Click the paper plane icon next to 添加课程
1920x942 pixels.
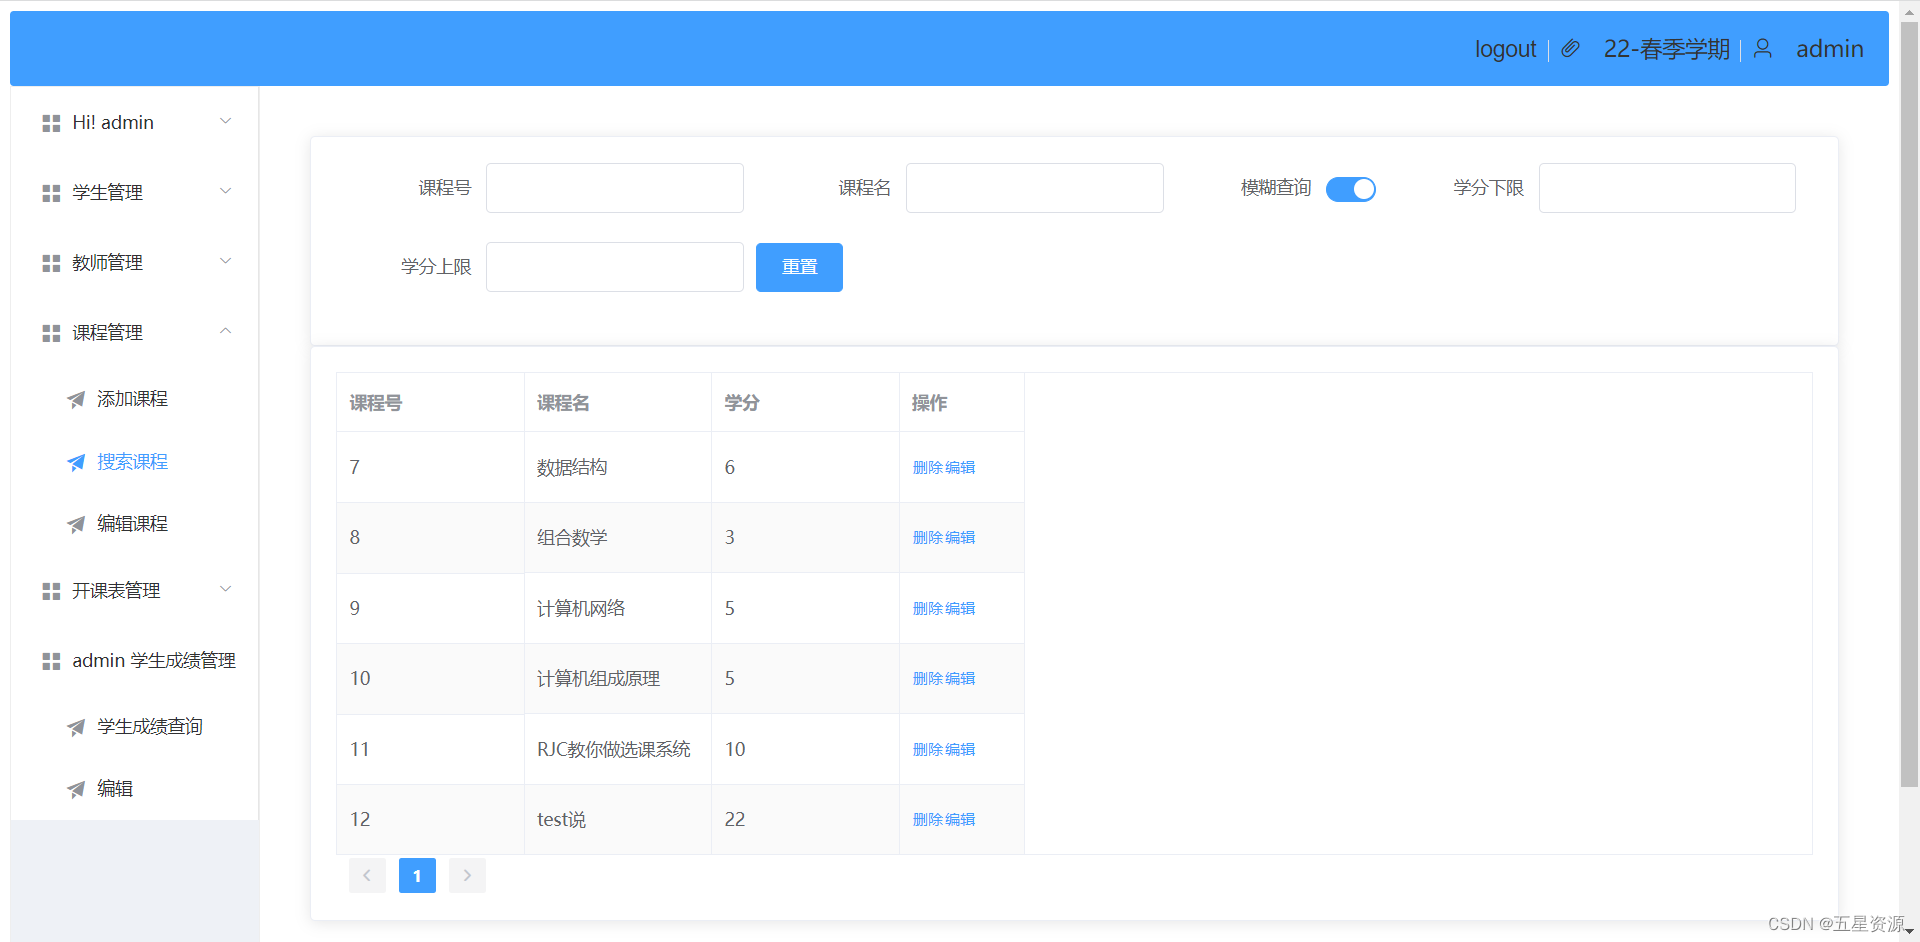point(76,400)
